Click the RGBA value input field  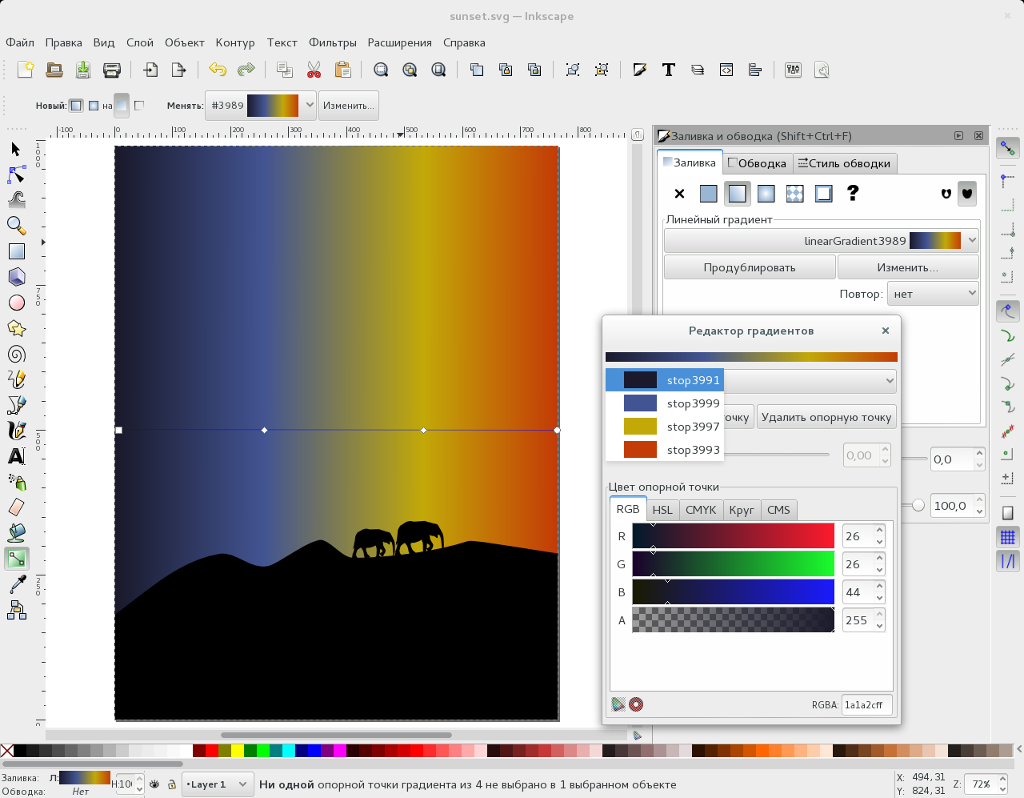[866, 704]
